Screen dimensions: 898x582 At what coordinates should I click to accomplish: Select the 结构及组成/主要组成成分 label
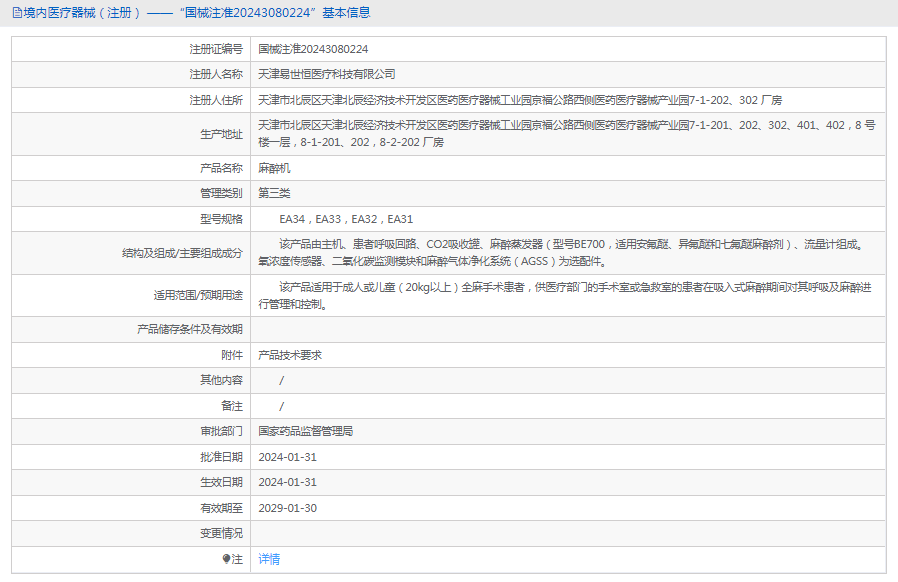(182, 253)
